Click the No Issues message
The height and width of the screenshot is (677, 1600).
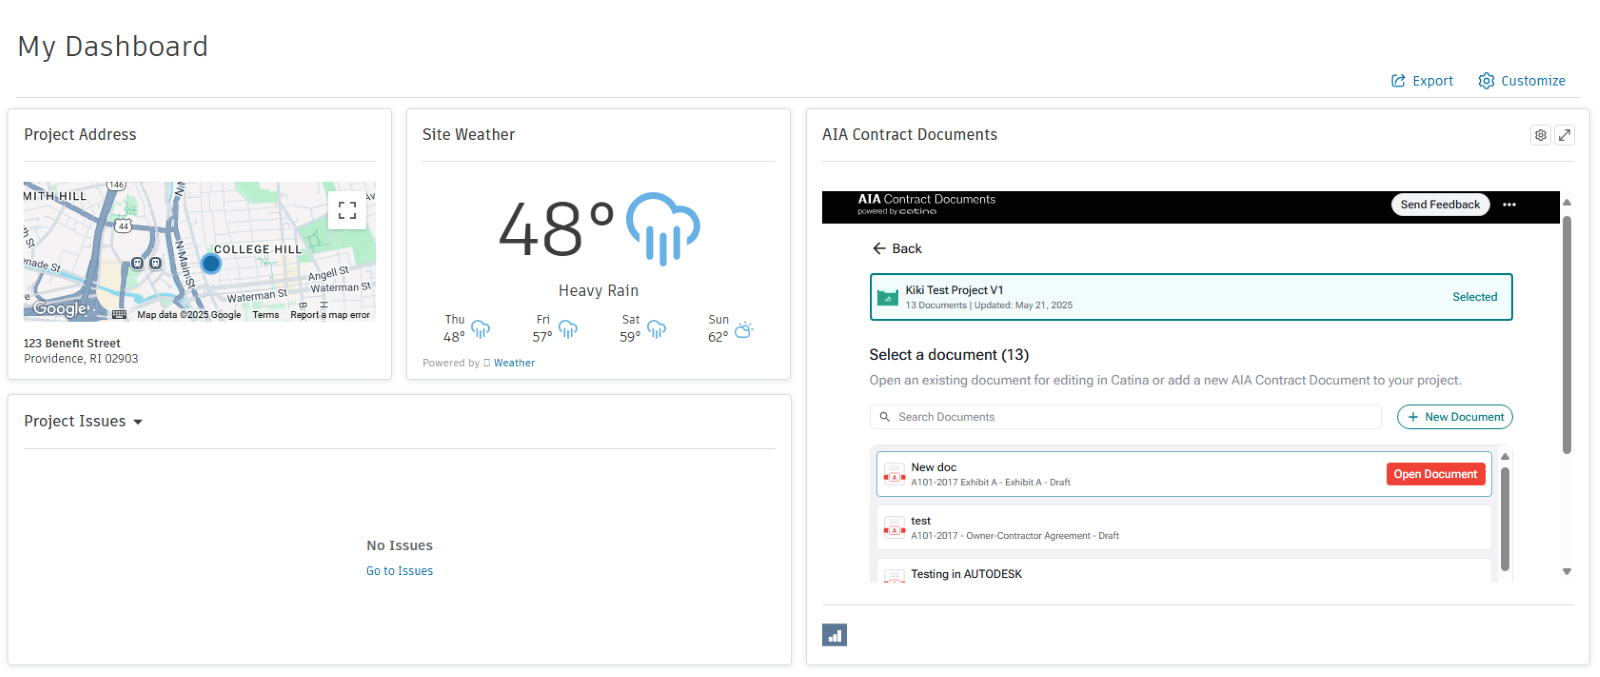(399, 546)
